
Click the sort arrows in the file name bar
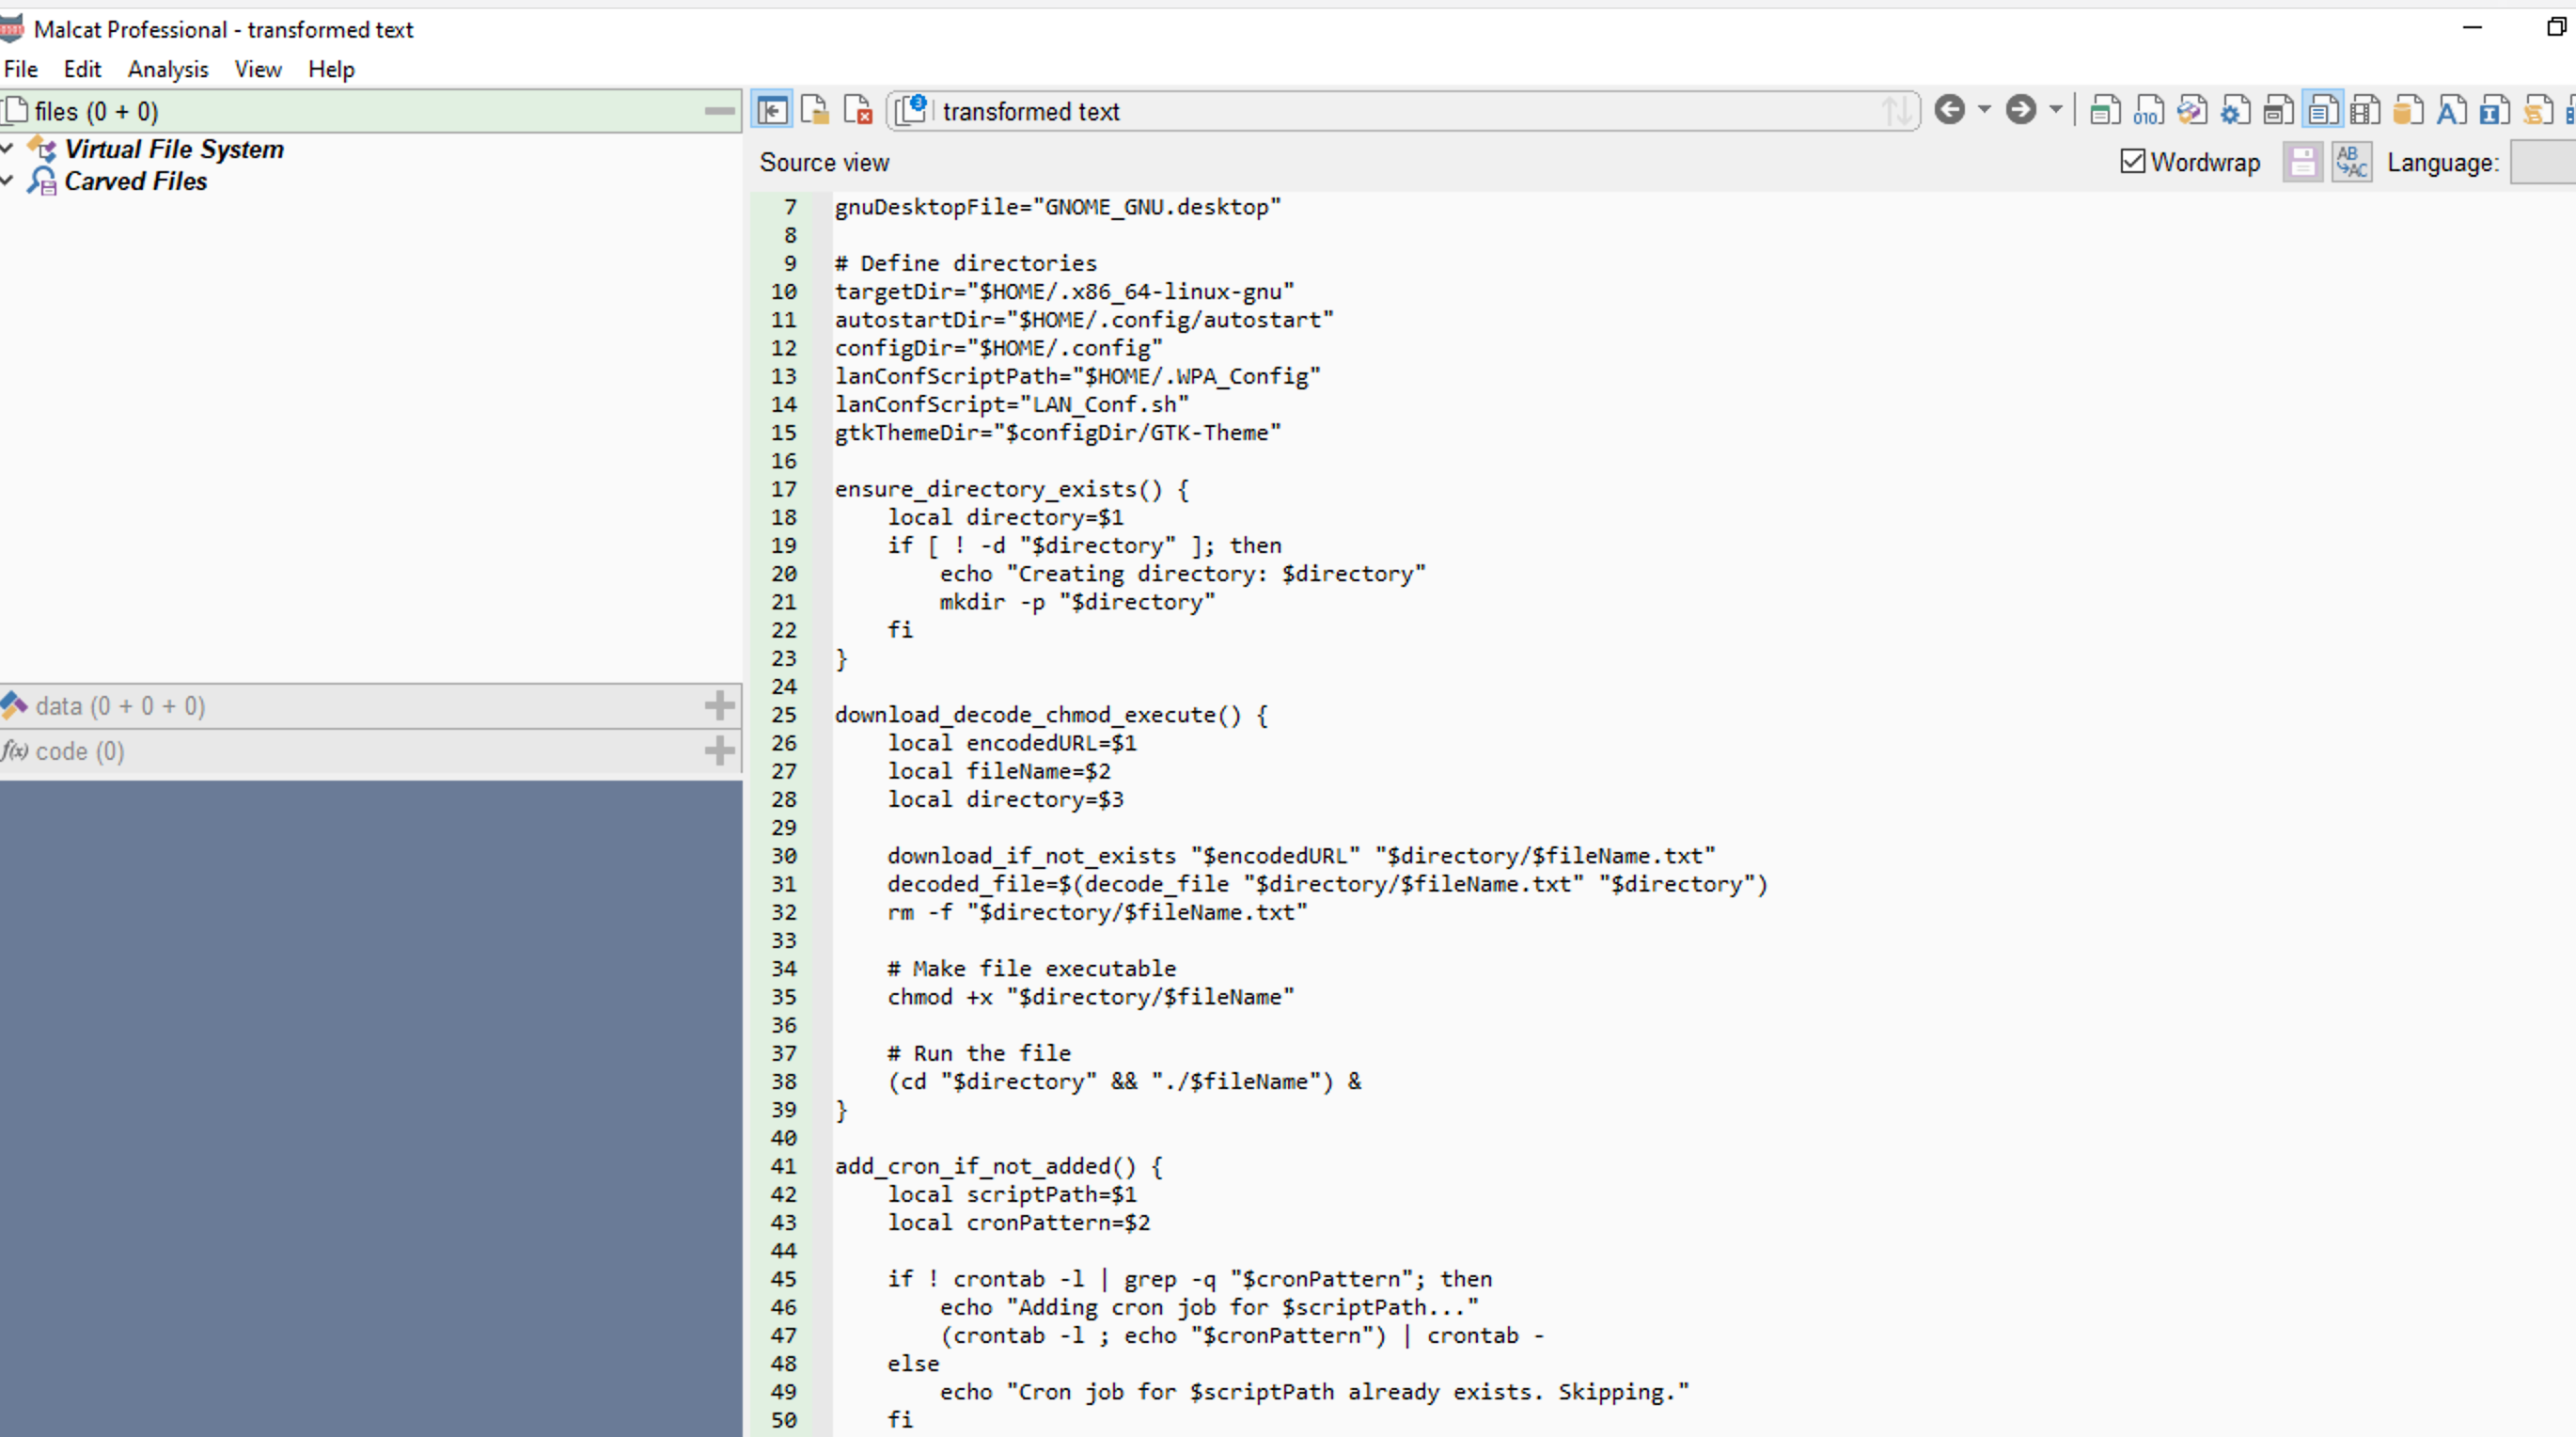pyautogui.click(x=1896, y=110)
